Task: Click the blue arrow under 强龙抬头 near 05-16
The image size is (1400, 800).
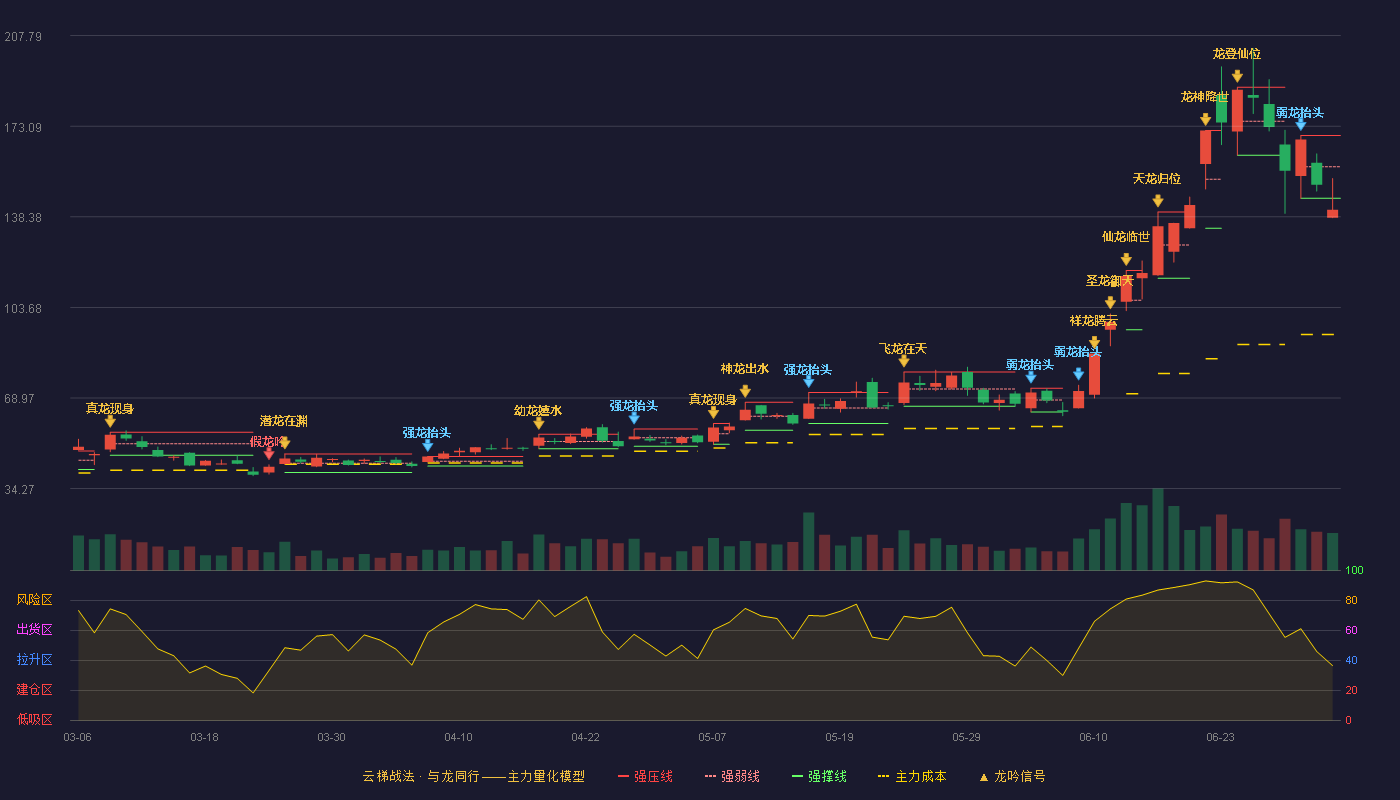Action: (808, 381)
